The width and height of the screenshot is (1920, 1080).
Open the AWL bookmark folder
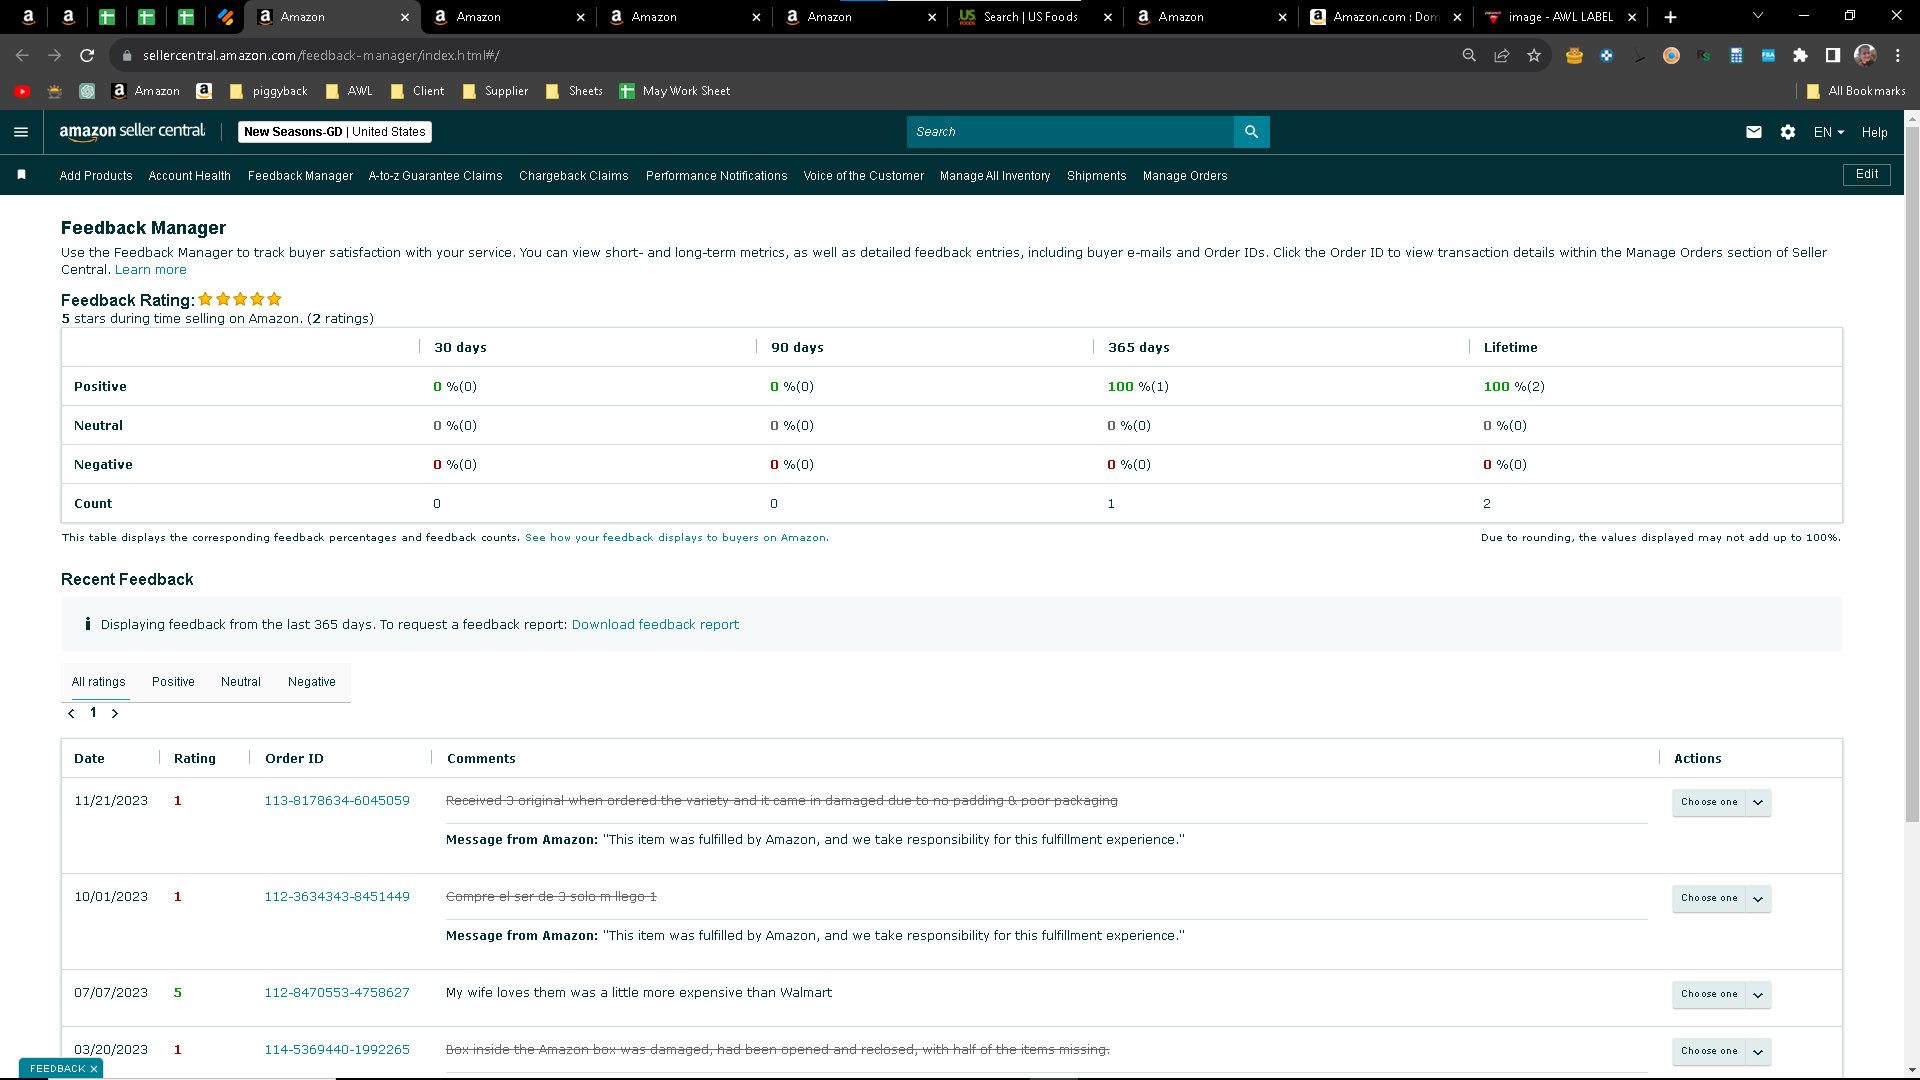click(349, 91)
